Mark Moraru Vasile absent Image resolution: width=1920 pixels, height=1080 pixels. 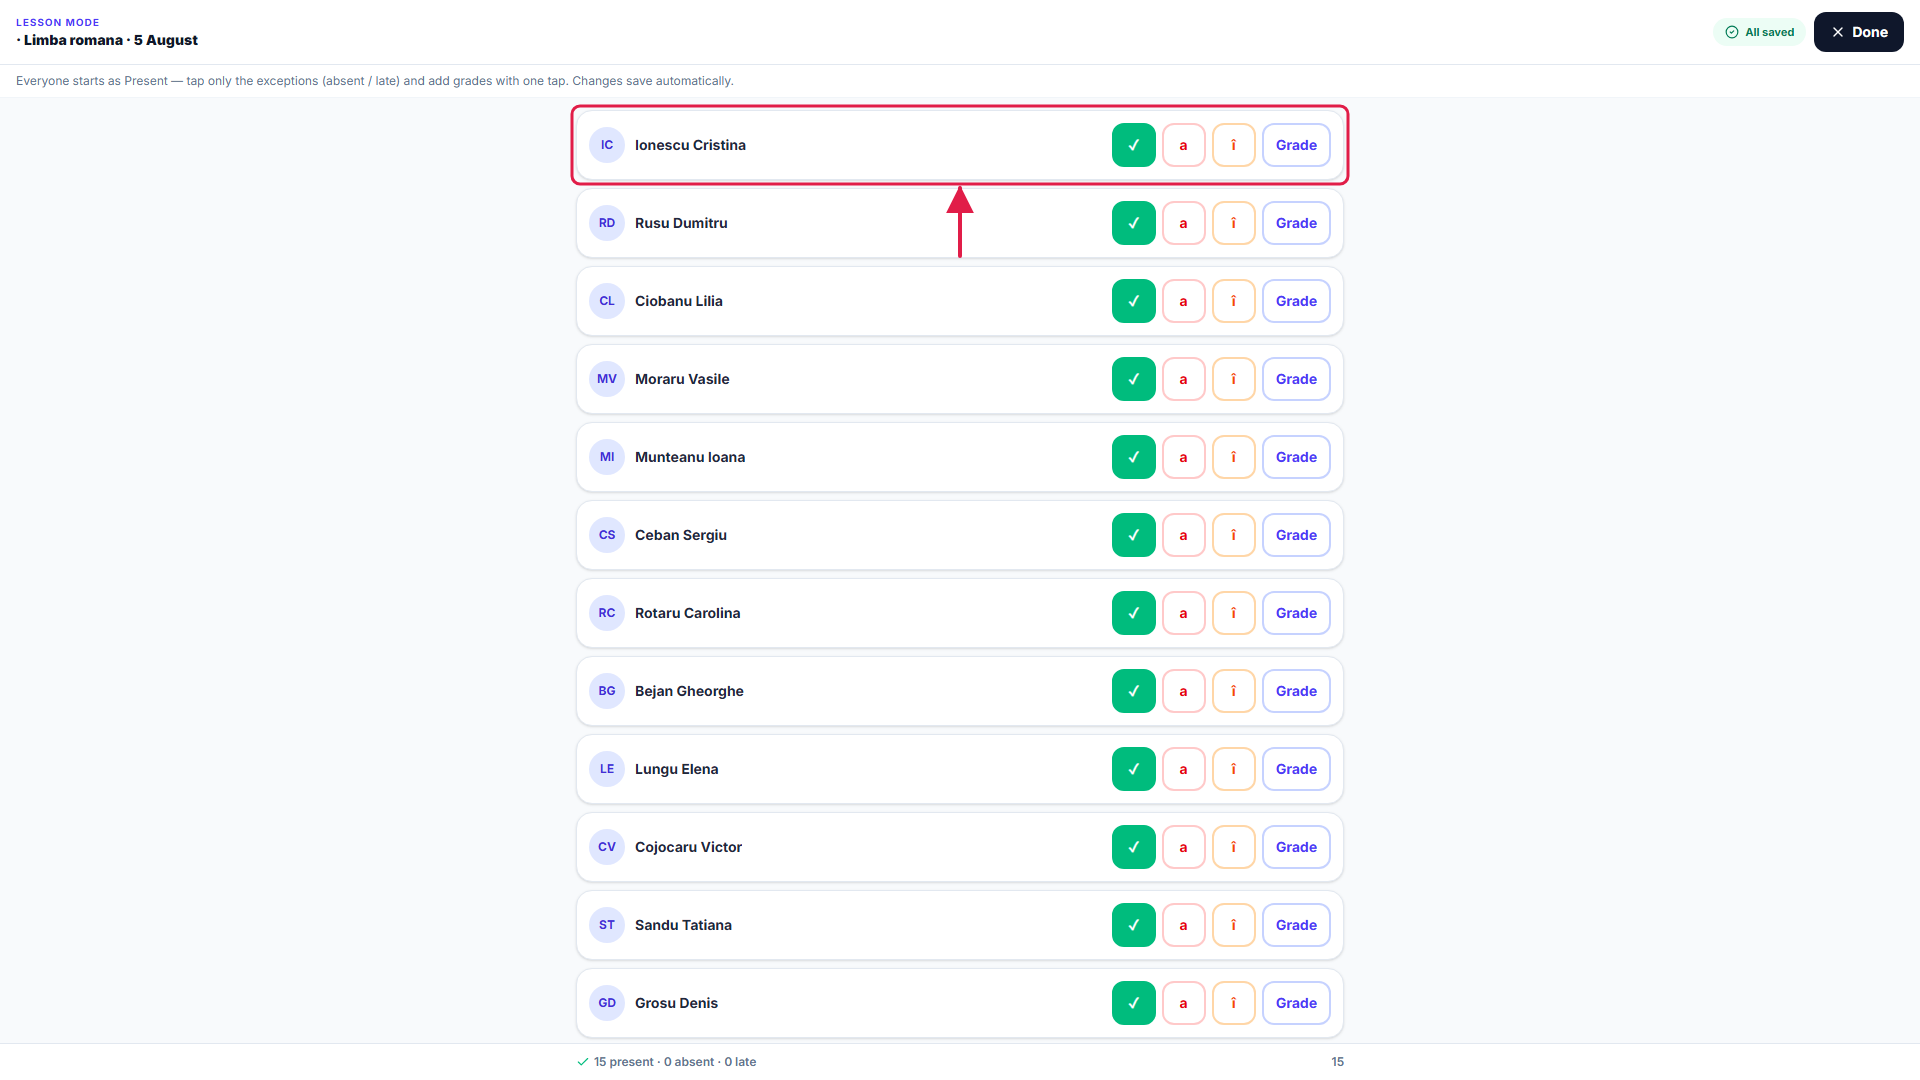(1183, 379)
